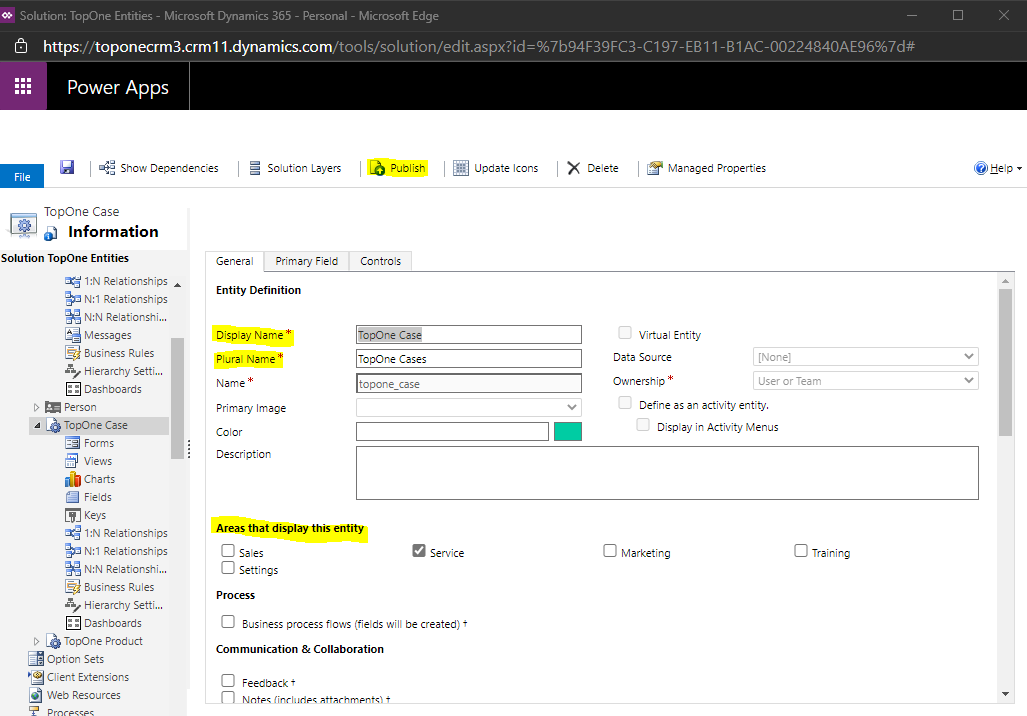Check the Sales display area
This screenshot has width=1027, height=716.
click(228, 550)
